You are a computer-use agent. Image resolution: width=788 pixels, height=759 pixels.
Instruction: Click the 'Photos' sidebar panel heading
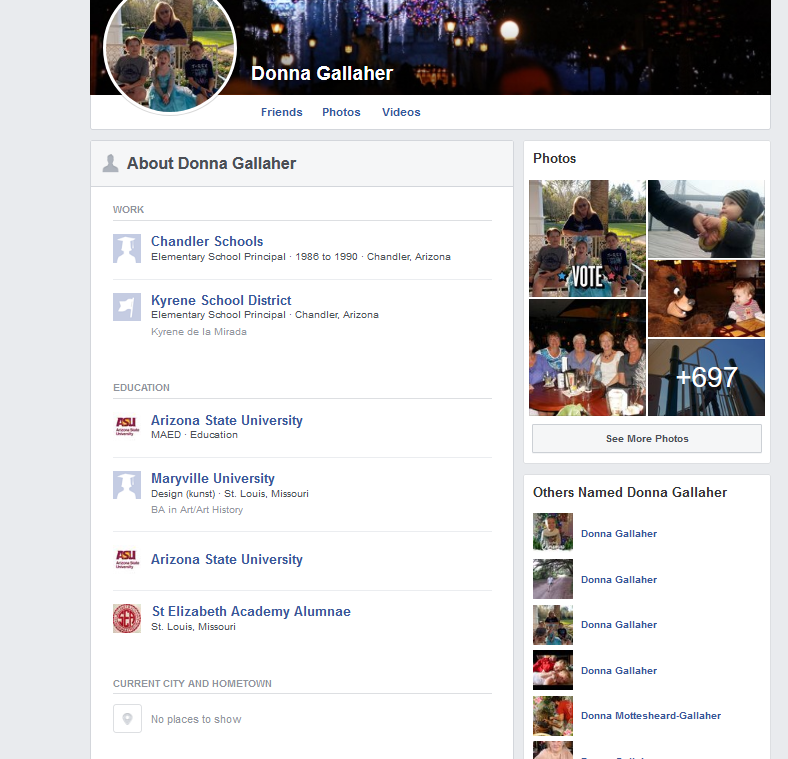(554, 158)
